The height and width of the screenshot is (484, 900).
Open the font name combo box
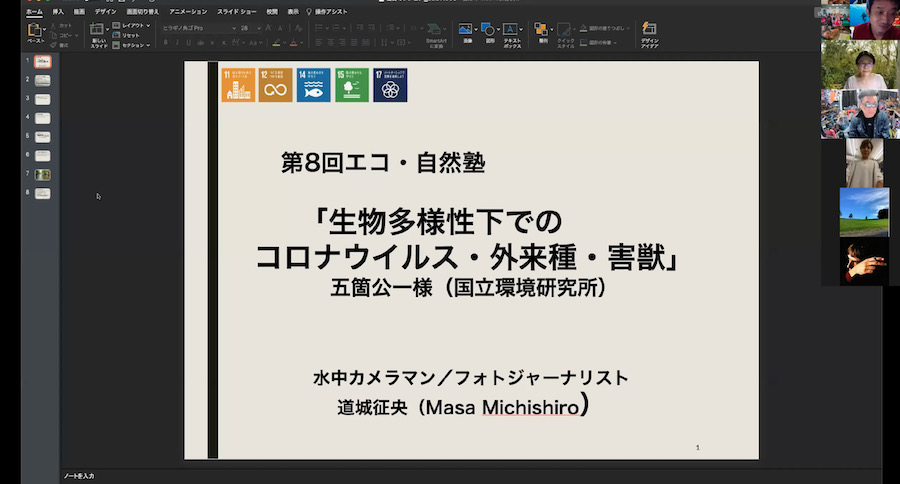click(198, 28)
